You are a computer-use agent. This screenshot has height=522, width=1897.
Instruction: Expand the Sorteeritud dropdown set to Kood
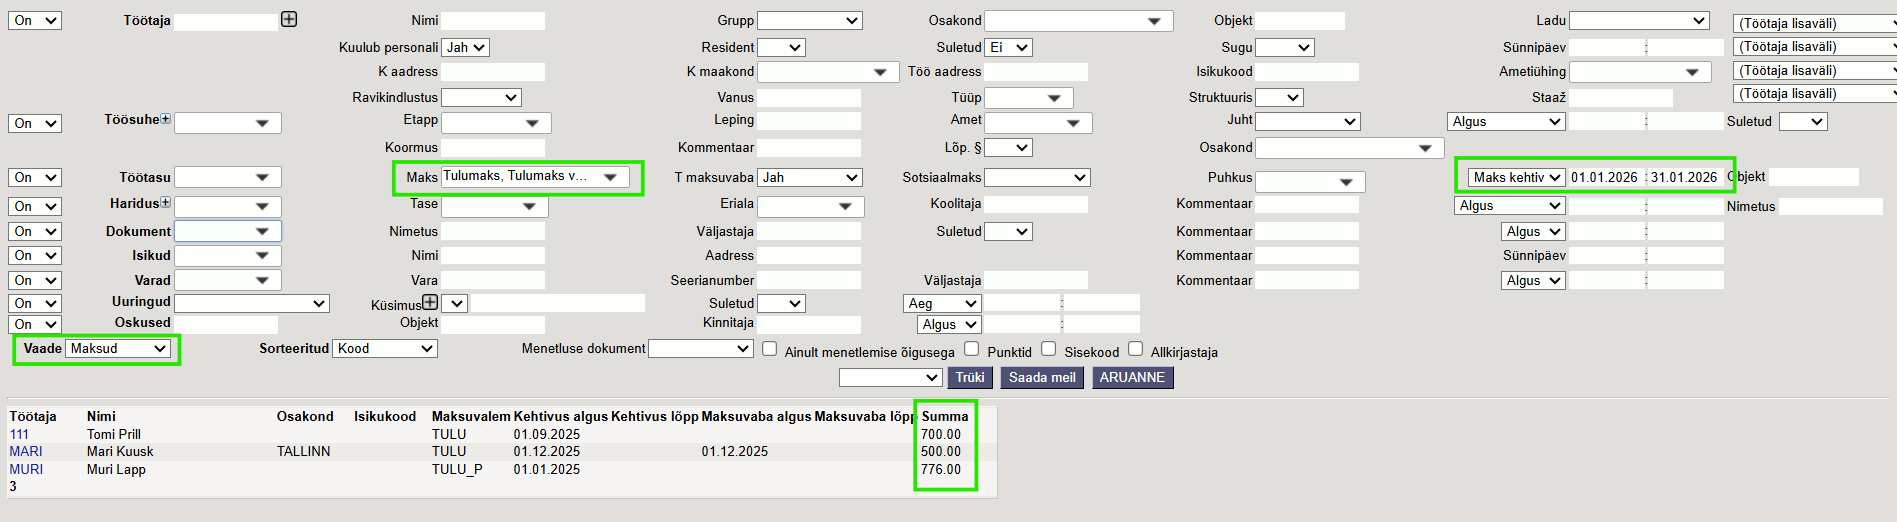point(385,349)
